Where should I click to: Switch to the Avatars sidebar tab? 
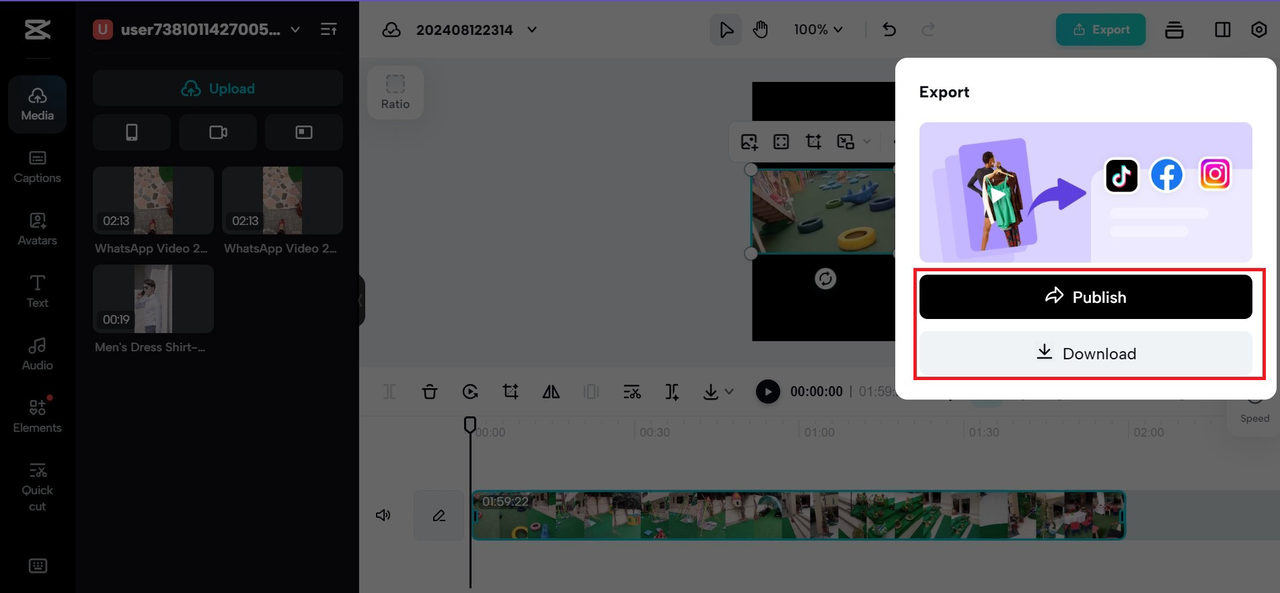click(37, 229)
